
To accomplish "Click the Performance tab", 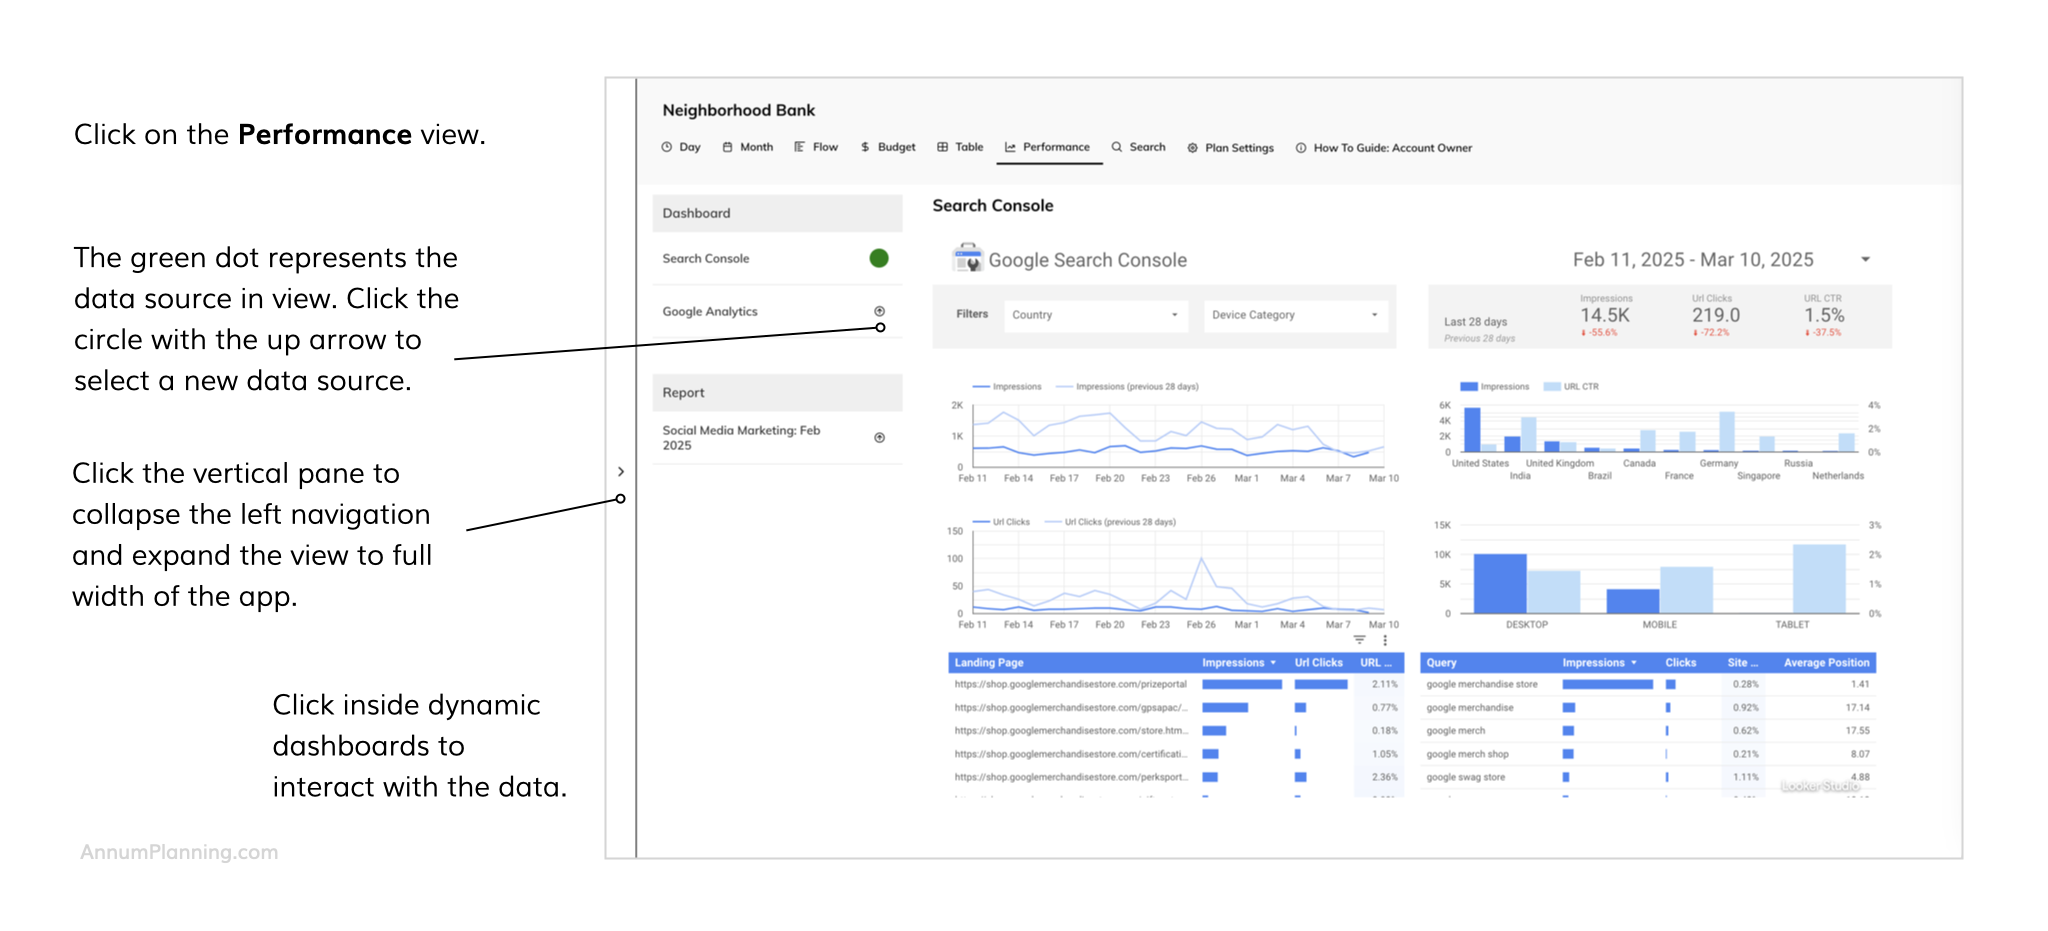I will tap(1048, 147).
